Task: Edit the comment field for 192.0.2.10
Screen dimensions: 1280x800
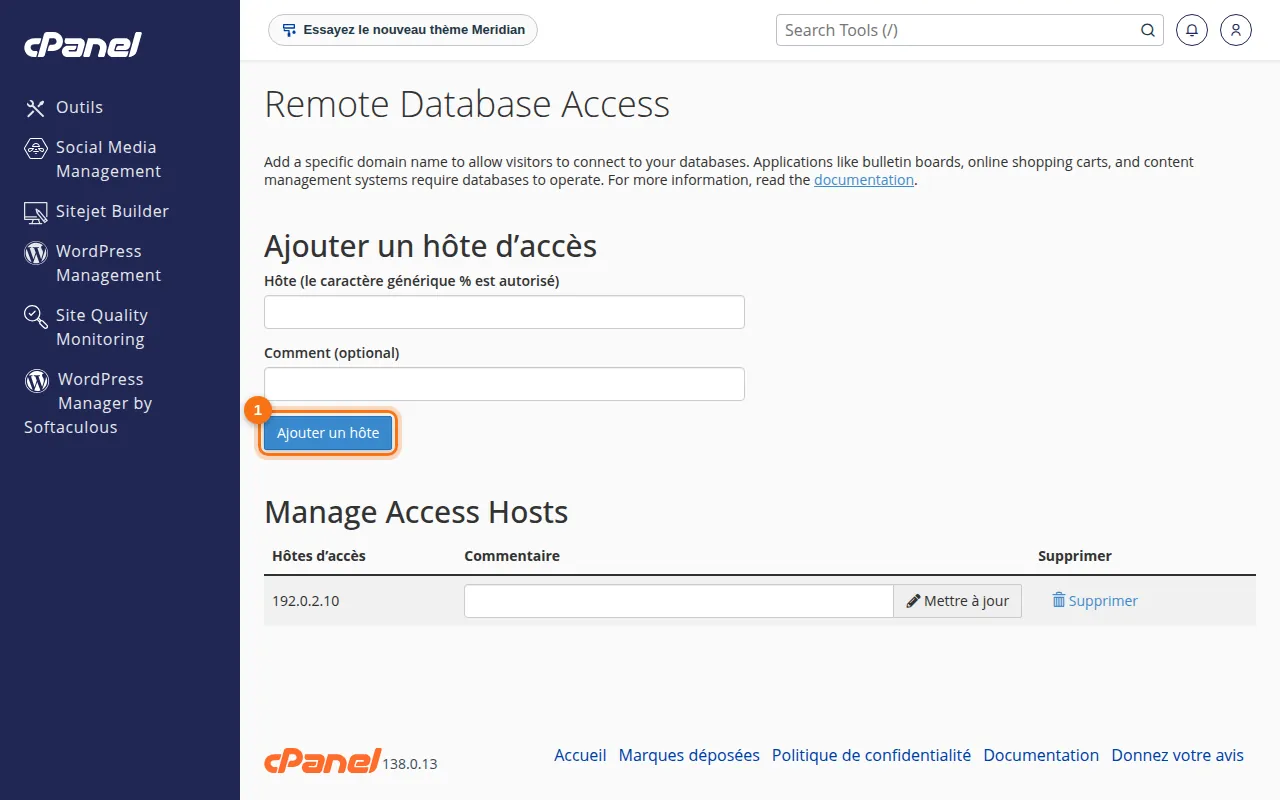Action: (679, 601)
